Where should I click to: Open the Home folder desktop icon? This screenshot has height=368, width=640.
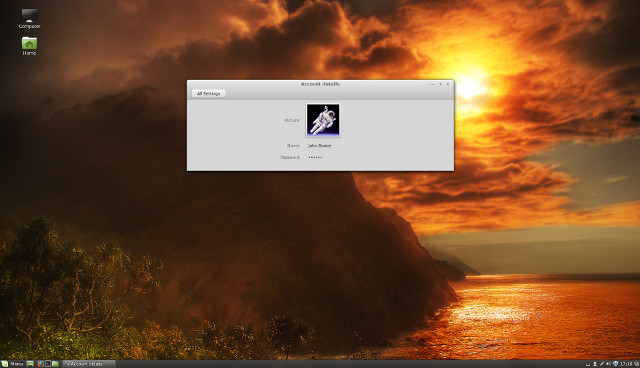point(29,46)
